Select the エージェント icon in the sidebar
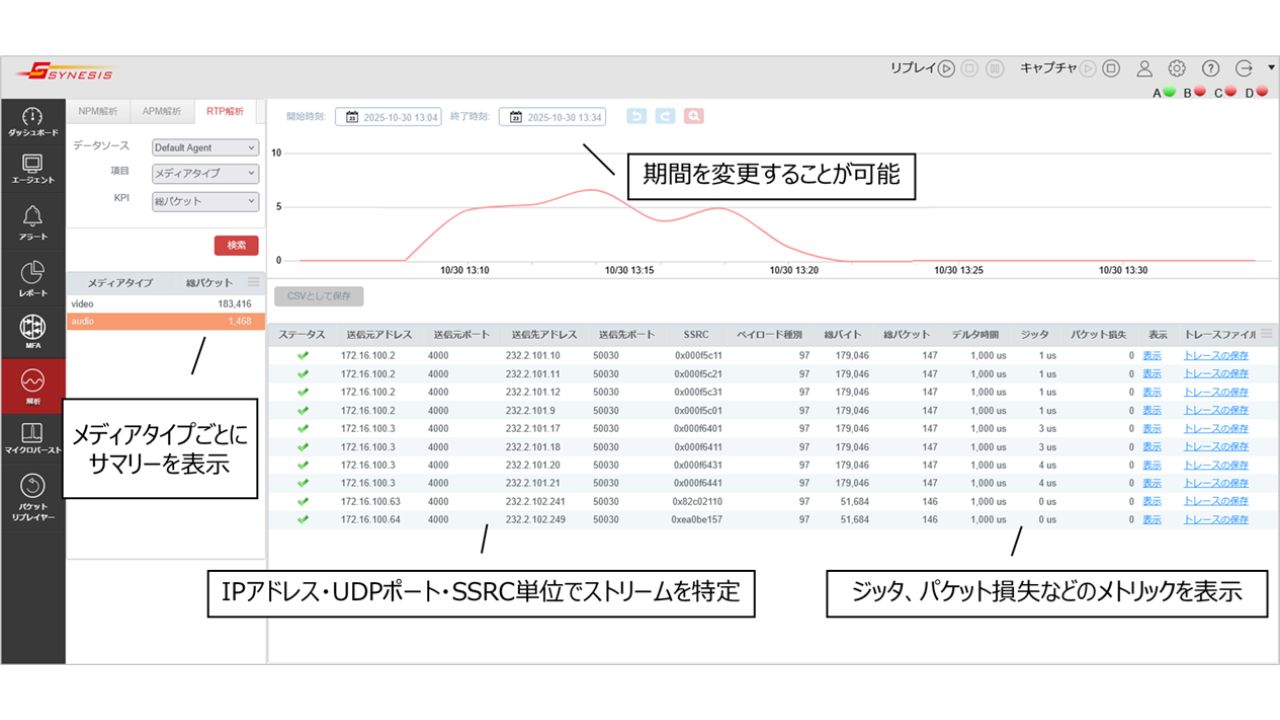The image size is (1280, 720). pos(34,165)
